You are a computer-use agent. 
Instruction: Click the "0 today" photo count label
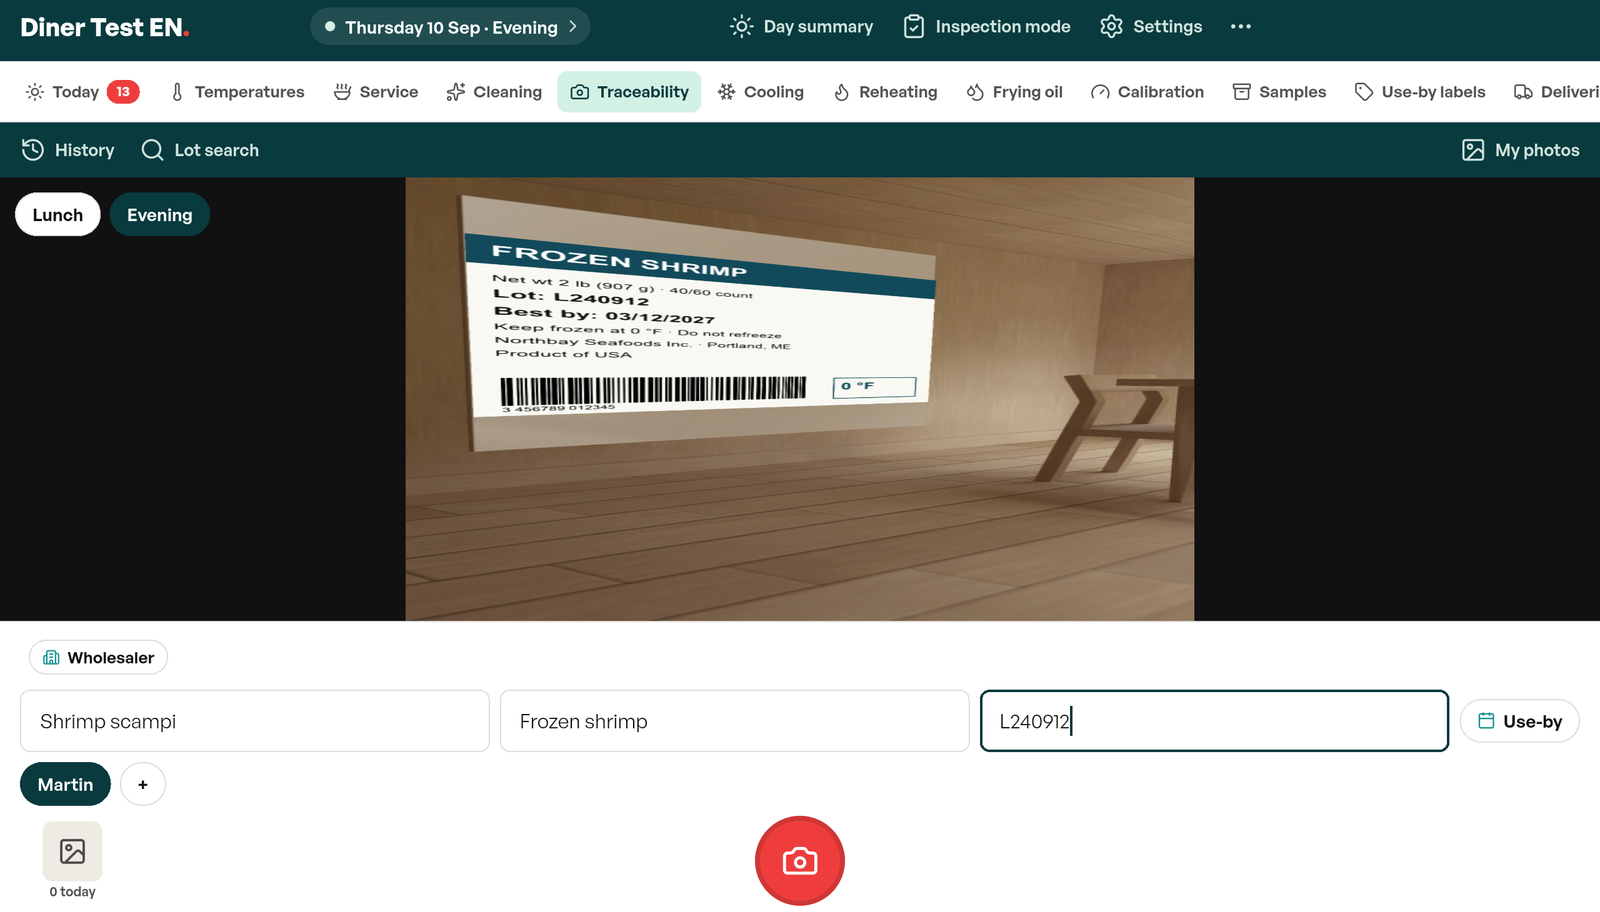[73, 892]
